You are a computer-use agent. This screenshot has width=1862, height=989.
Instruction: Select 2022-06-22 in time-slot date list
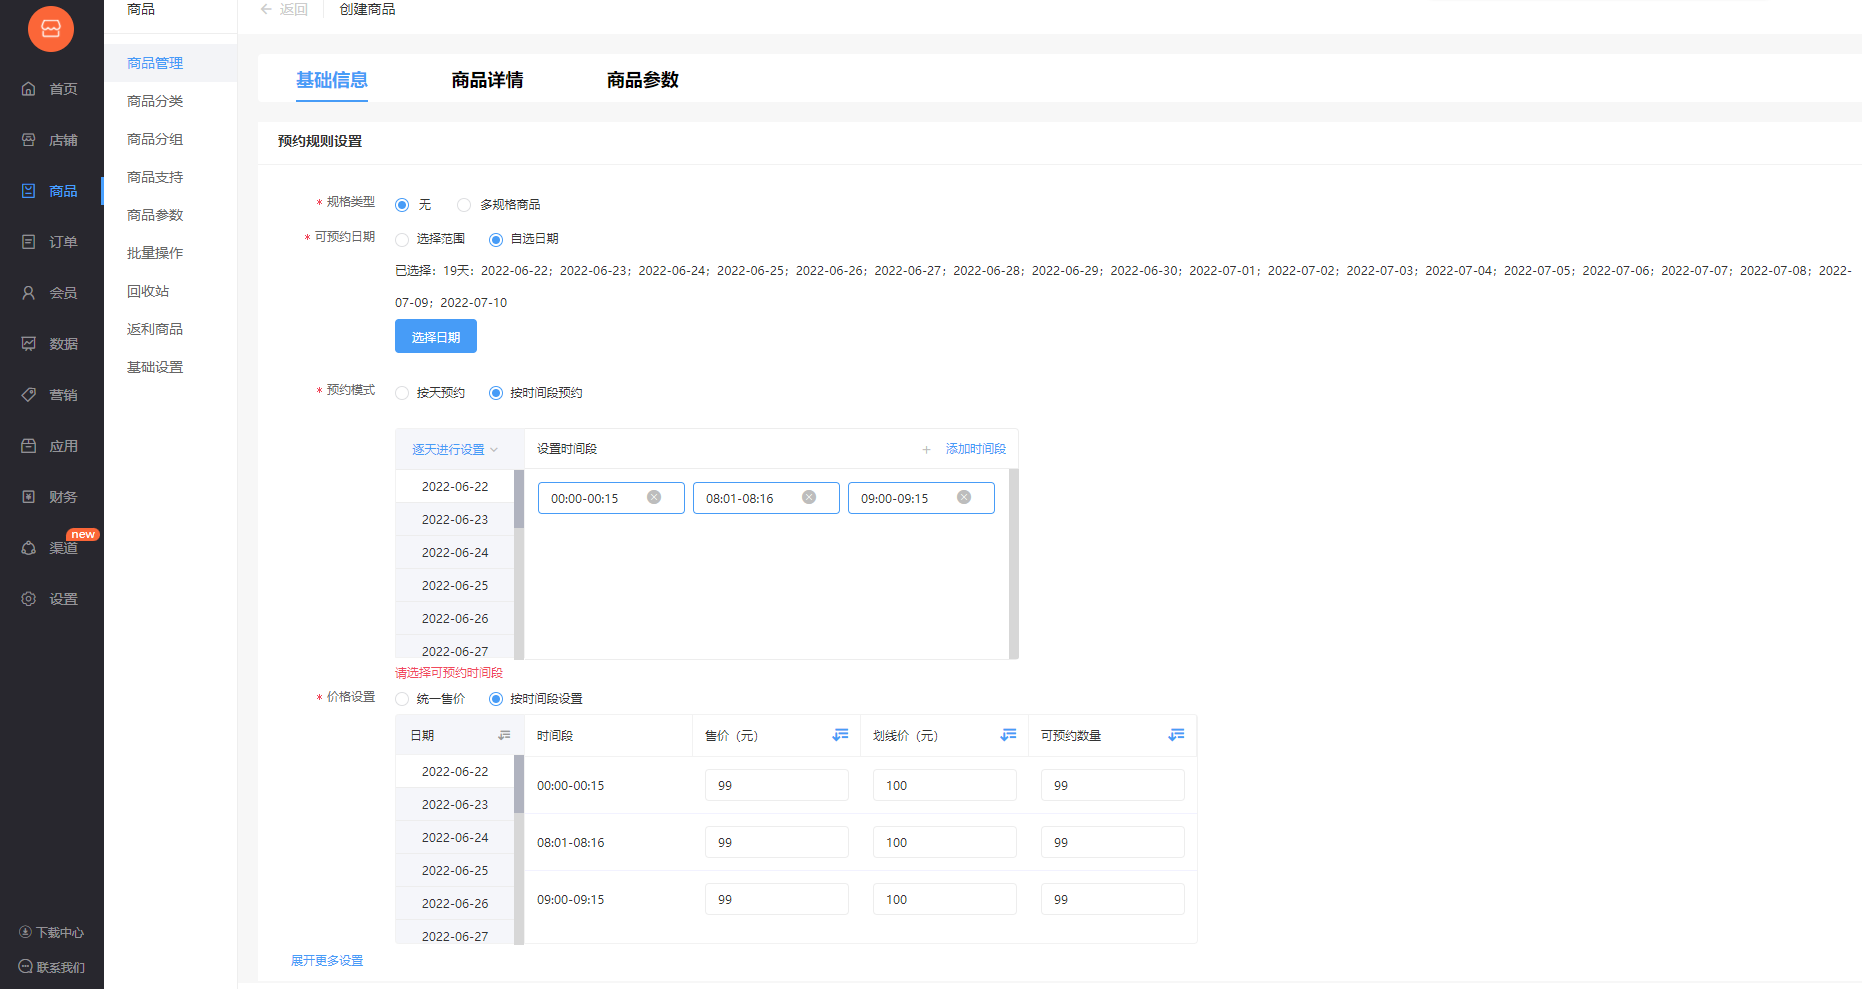(455, 487)
